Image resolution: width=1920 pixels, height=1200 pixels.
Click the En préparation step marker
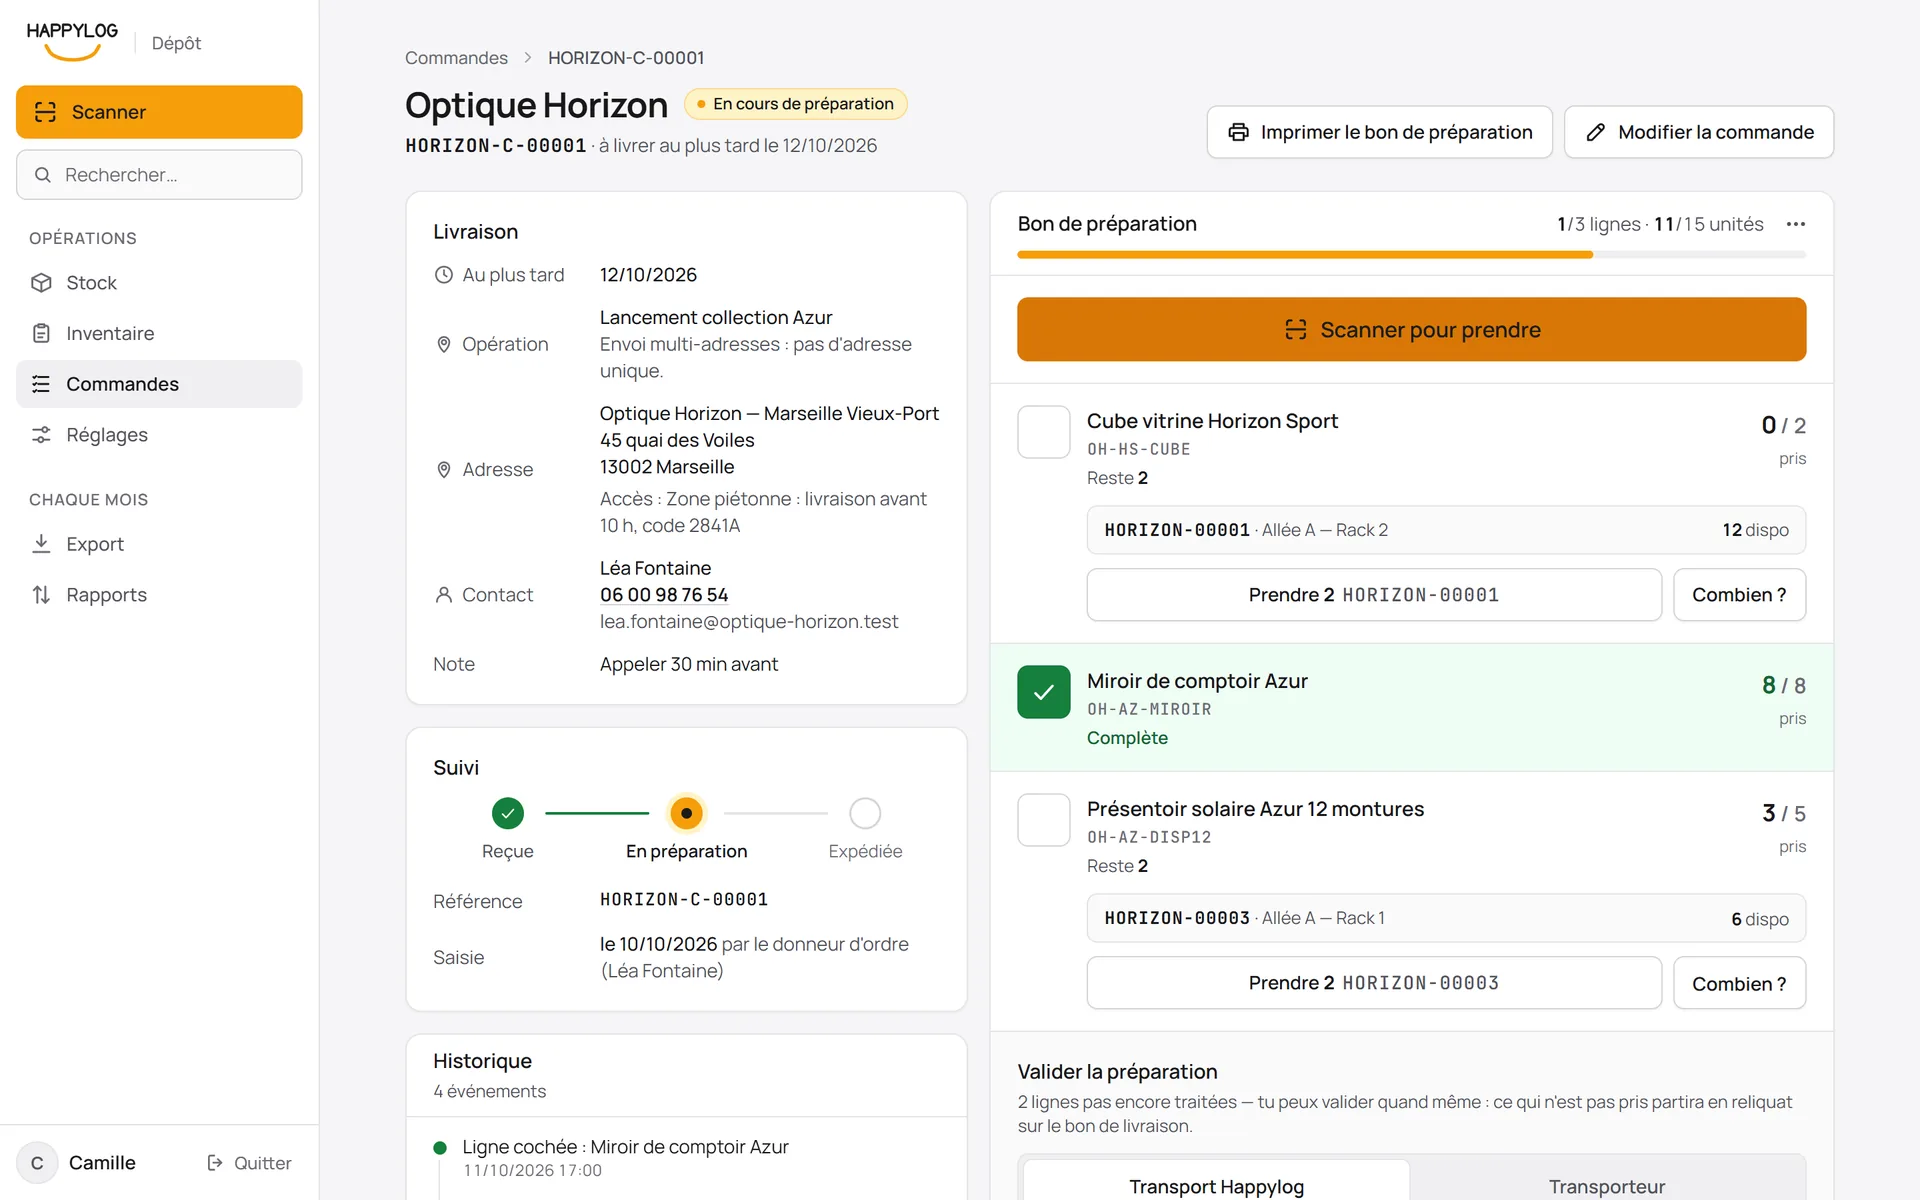pyautogui.click(x=686, y=814)
